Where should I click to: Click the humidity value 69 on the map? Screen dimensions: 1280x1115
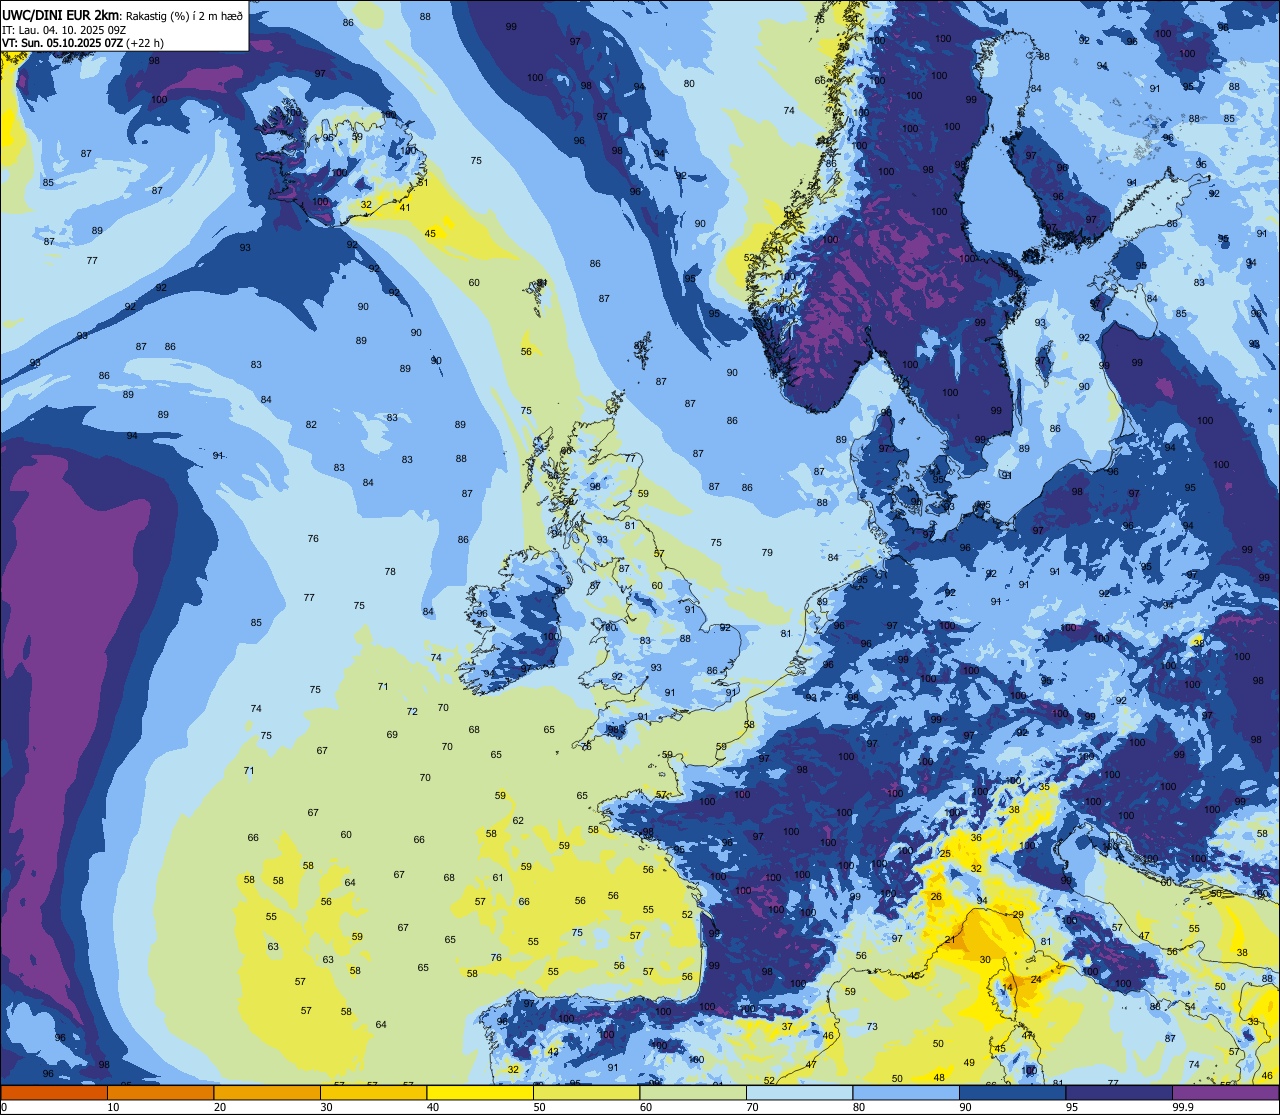click(392, 735)
